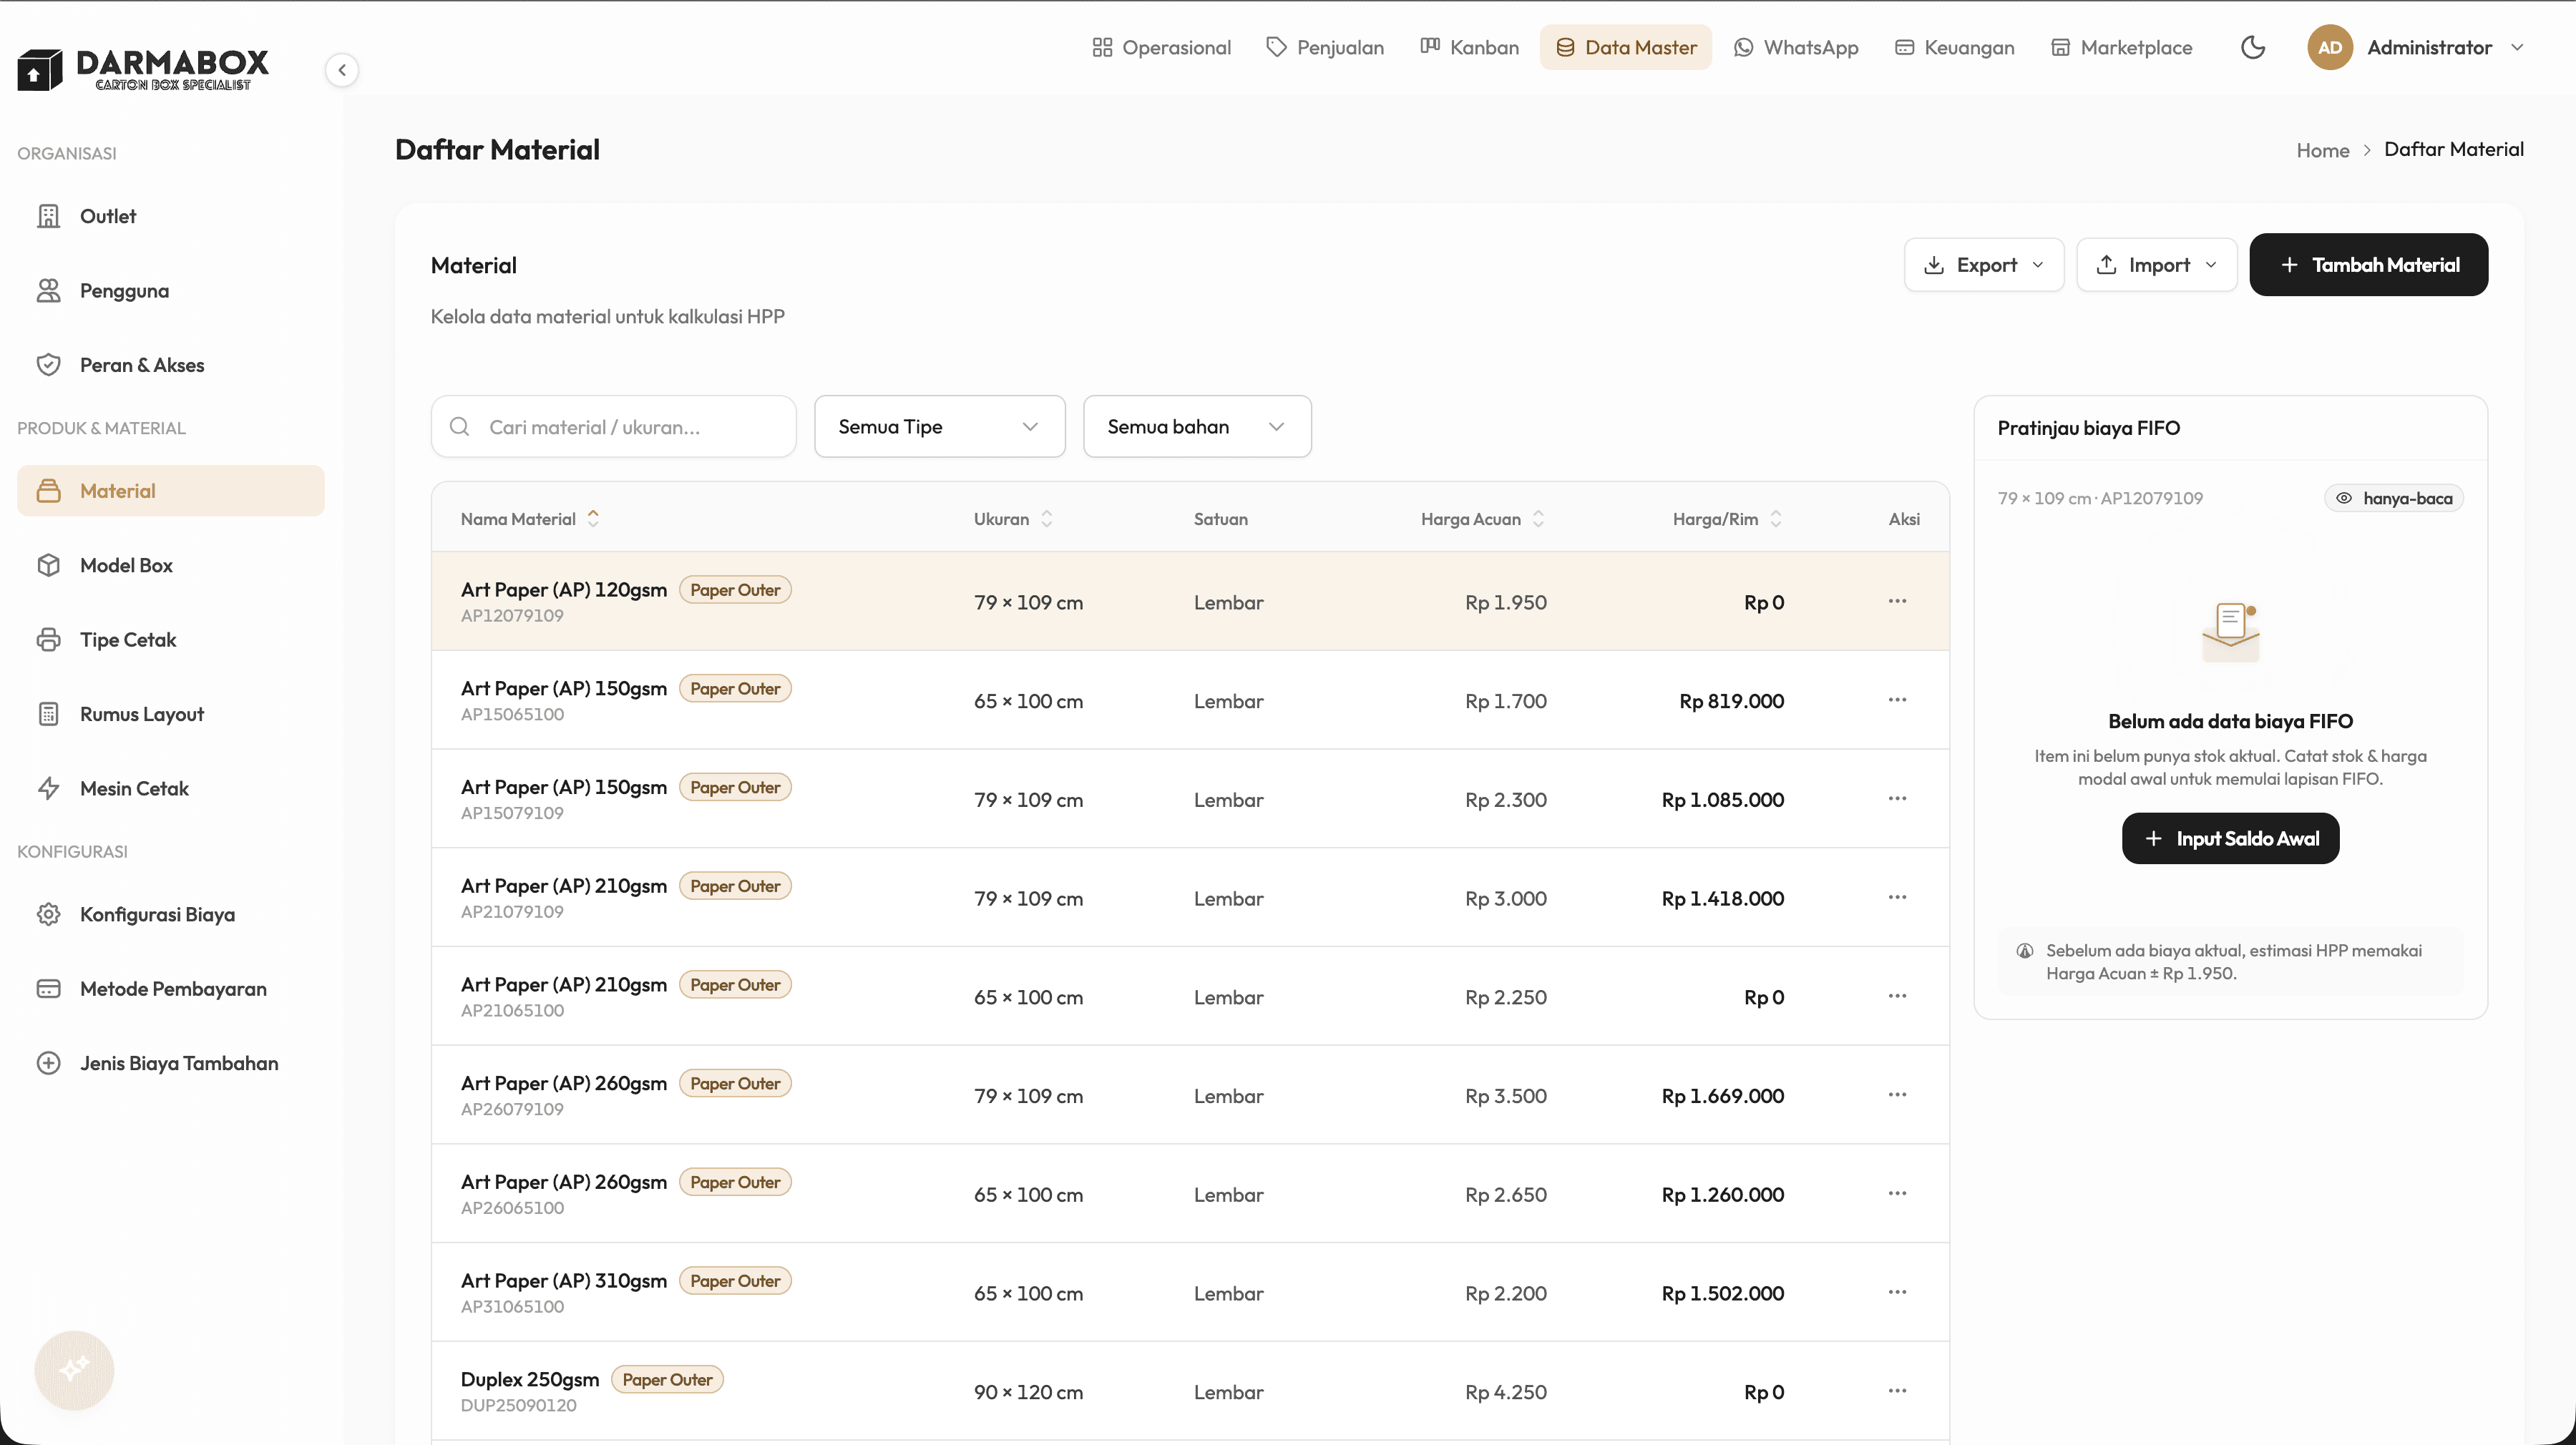
Task: Open Model Box page
Action: click(171, 565)
